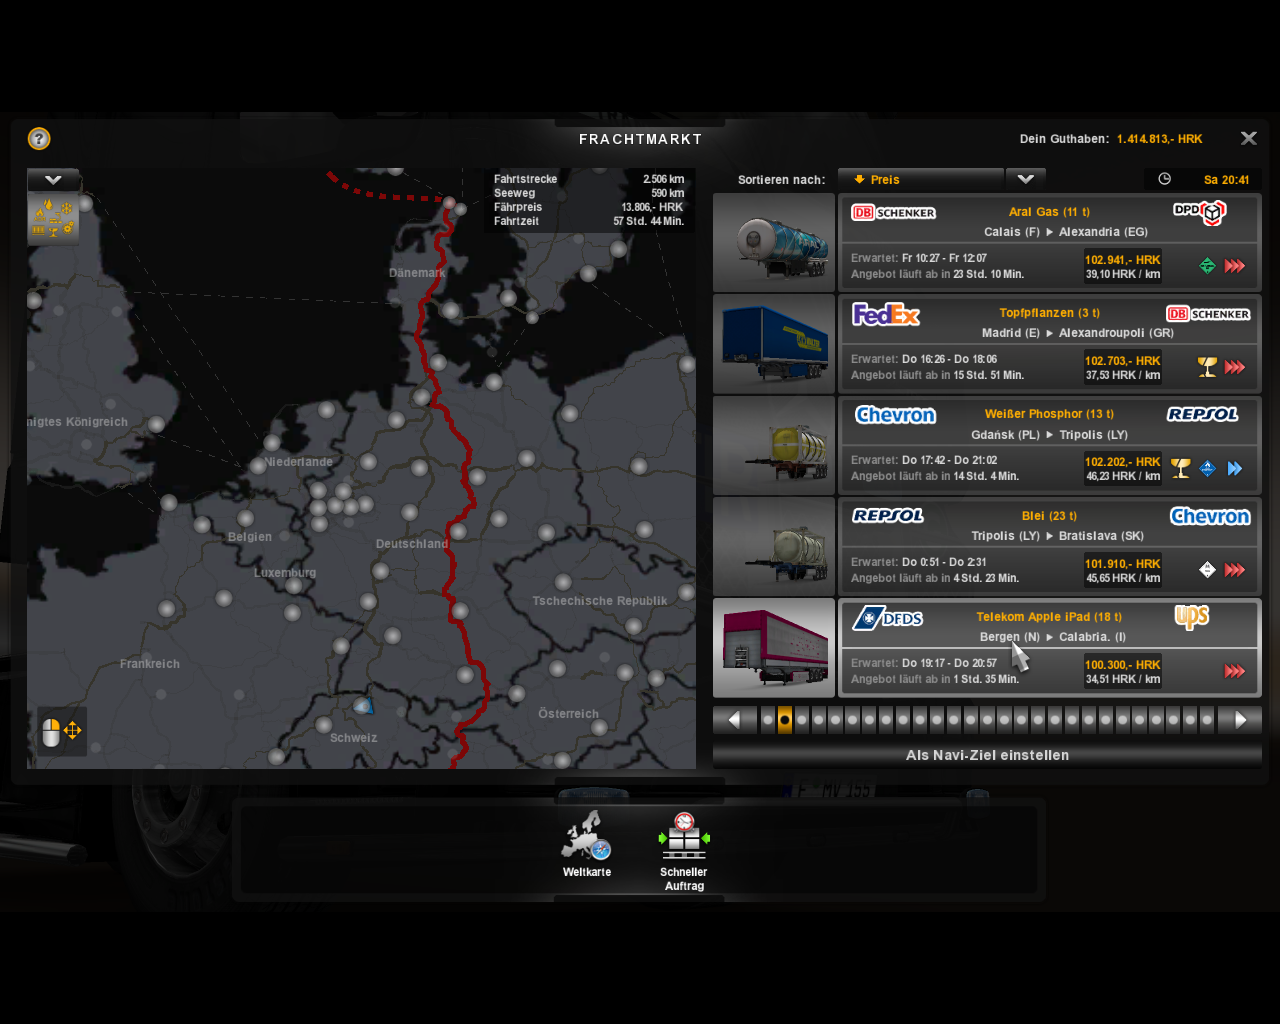
Task: Click the Calais (F) to Alexandria route text
Action: point(1066,232)
